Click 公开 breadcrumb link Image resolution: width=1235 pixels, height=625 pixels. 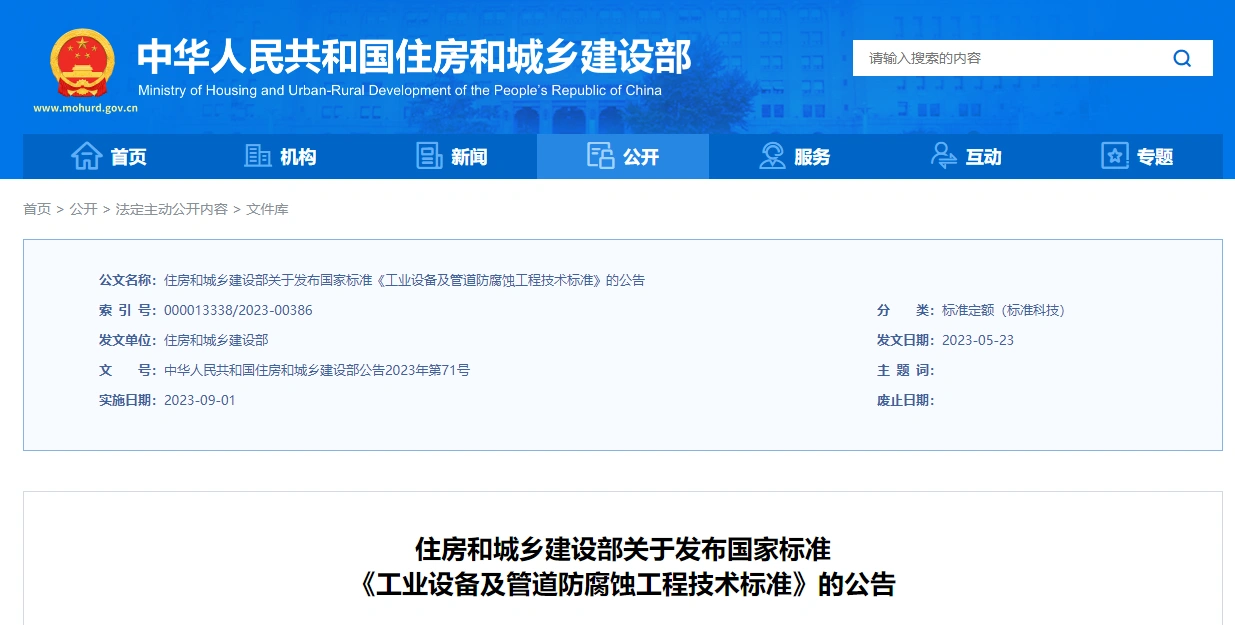(x=83, y=209)
